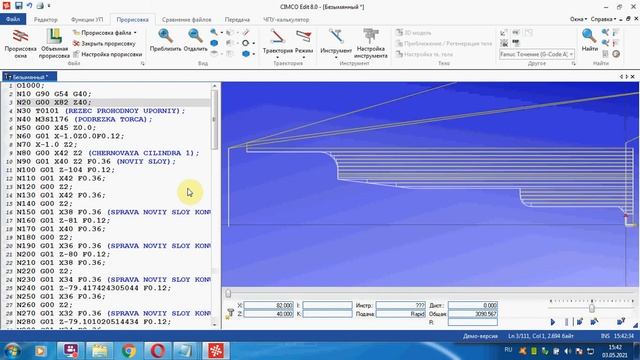Select machine type Fanuc Точение combo box
Viewport: 640px width, 360px height.
(537, 54)
